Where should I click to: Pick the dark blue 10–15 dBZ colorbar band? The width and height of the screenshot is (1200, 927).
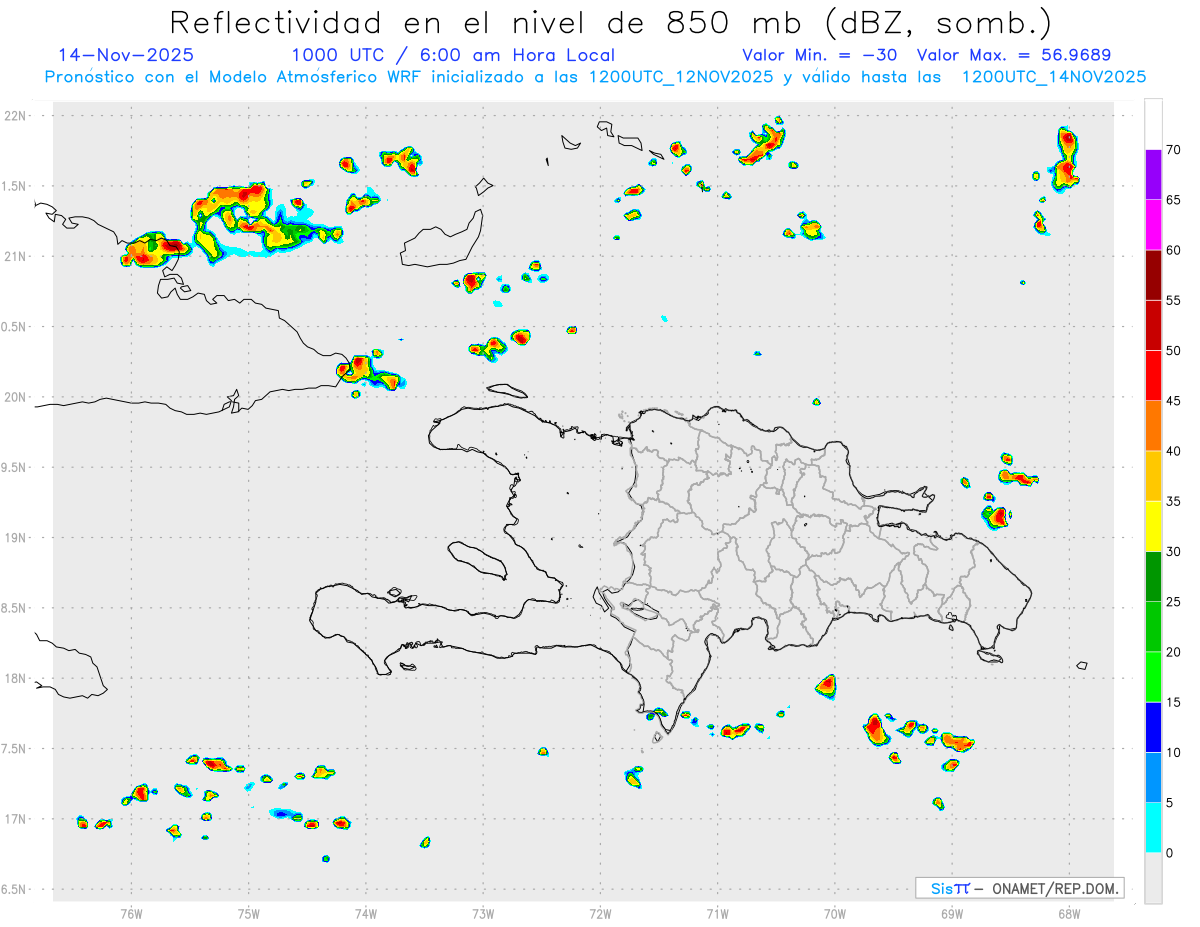1153,727
